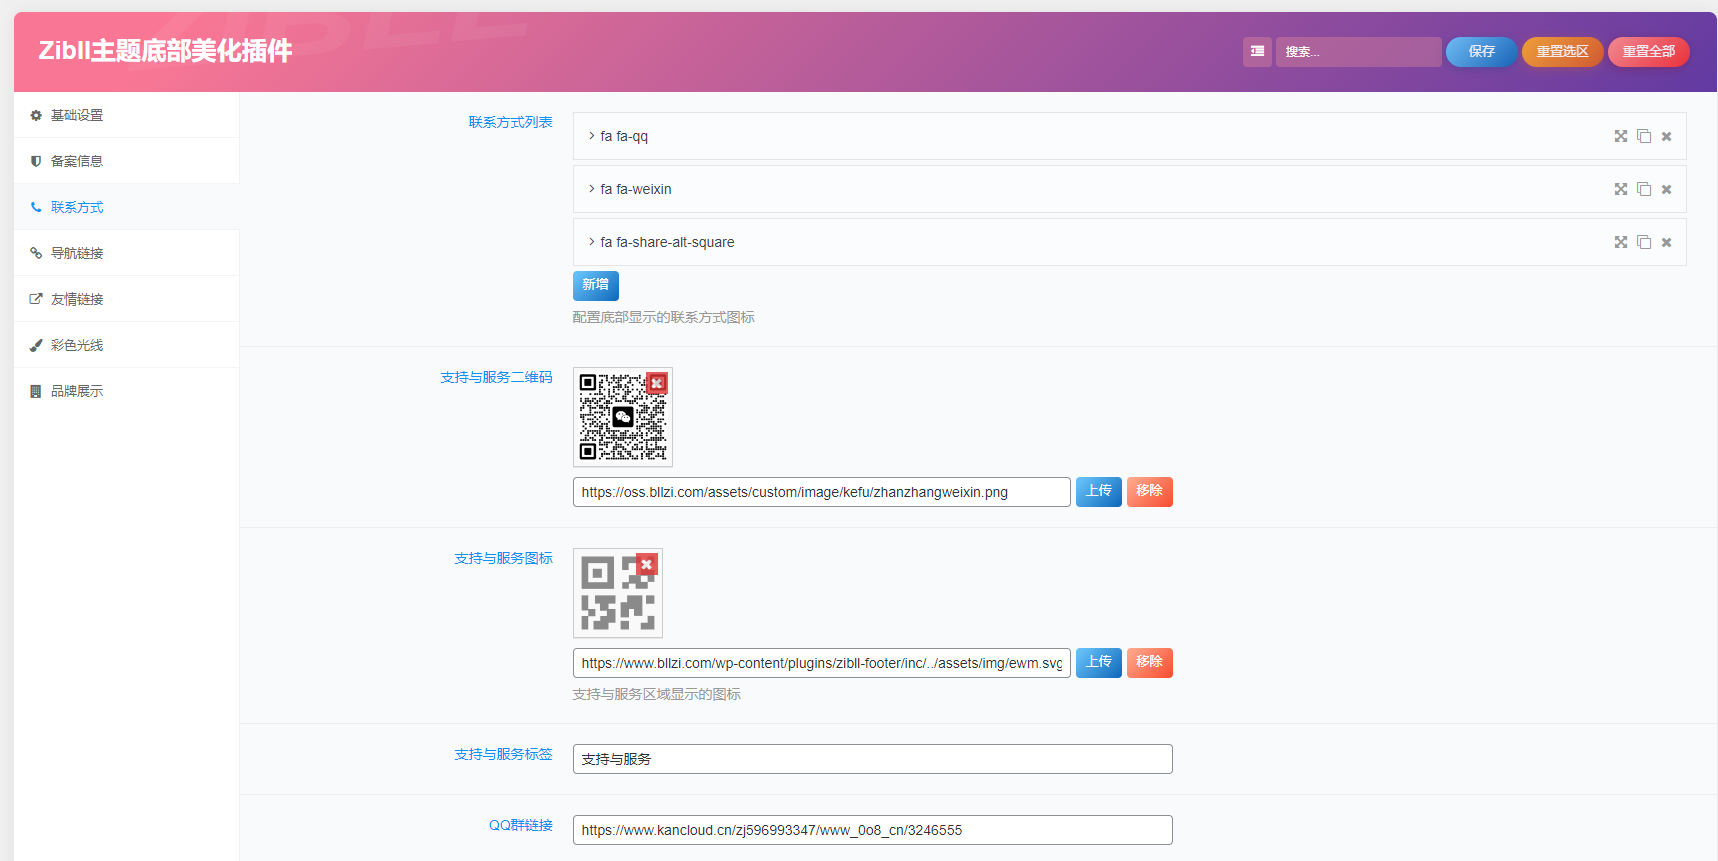Click the expand-all menu icon beside search
This screenshot has height=861, width=1718.
tap(1257, 52)
